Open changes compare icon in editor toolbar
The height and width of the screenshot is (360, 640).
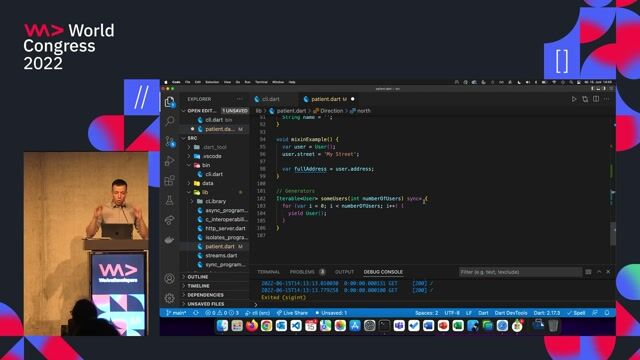(585, 99)
